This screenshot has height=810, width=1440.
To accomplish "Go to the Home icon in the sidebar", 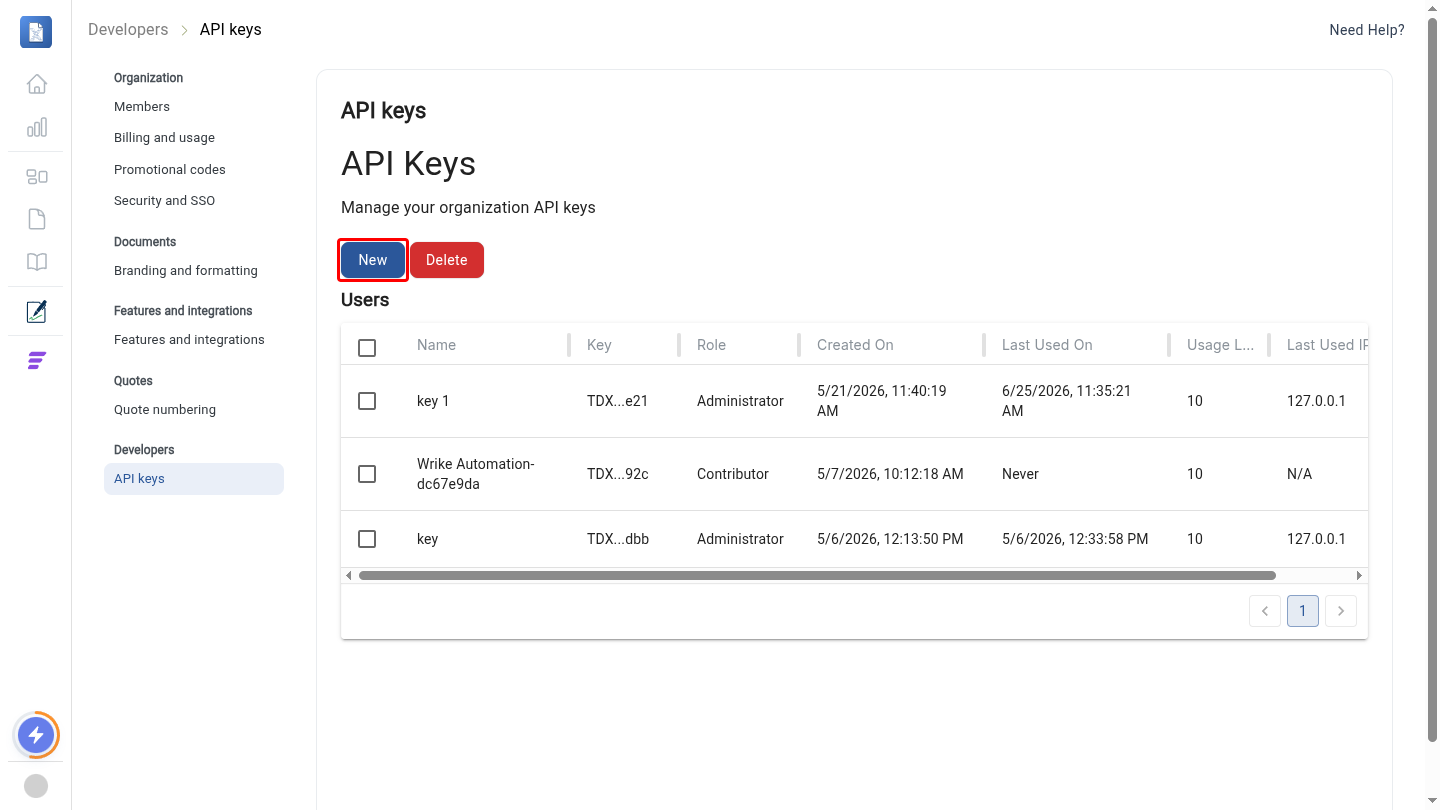I will (37, 84).
